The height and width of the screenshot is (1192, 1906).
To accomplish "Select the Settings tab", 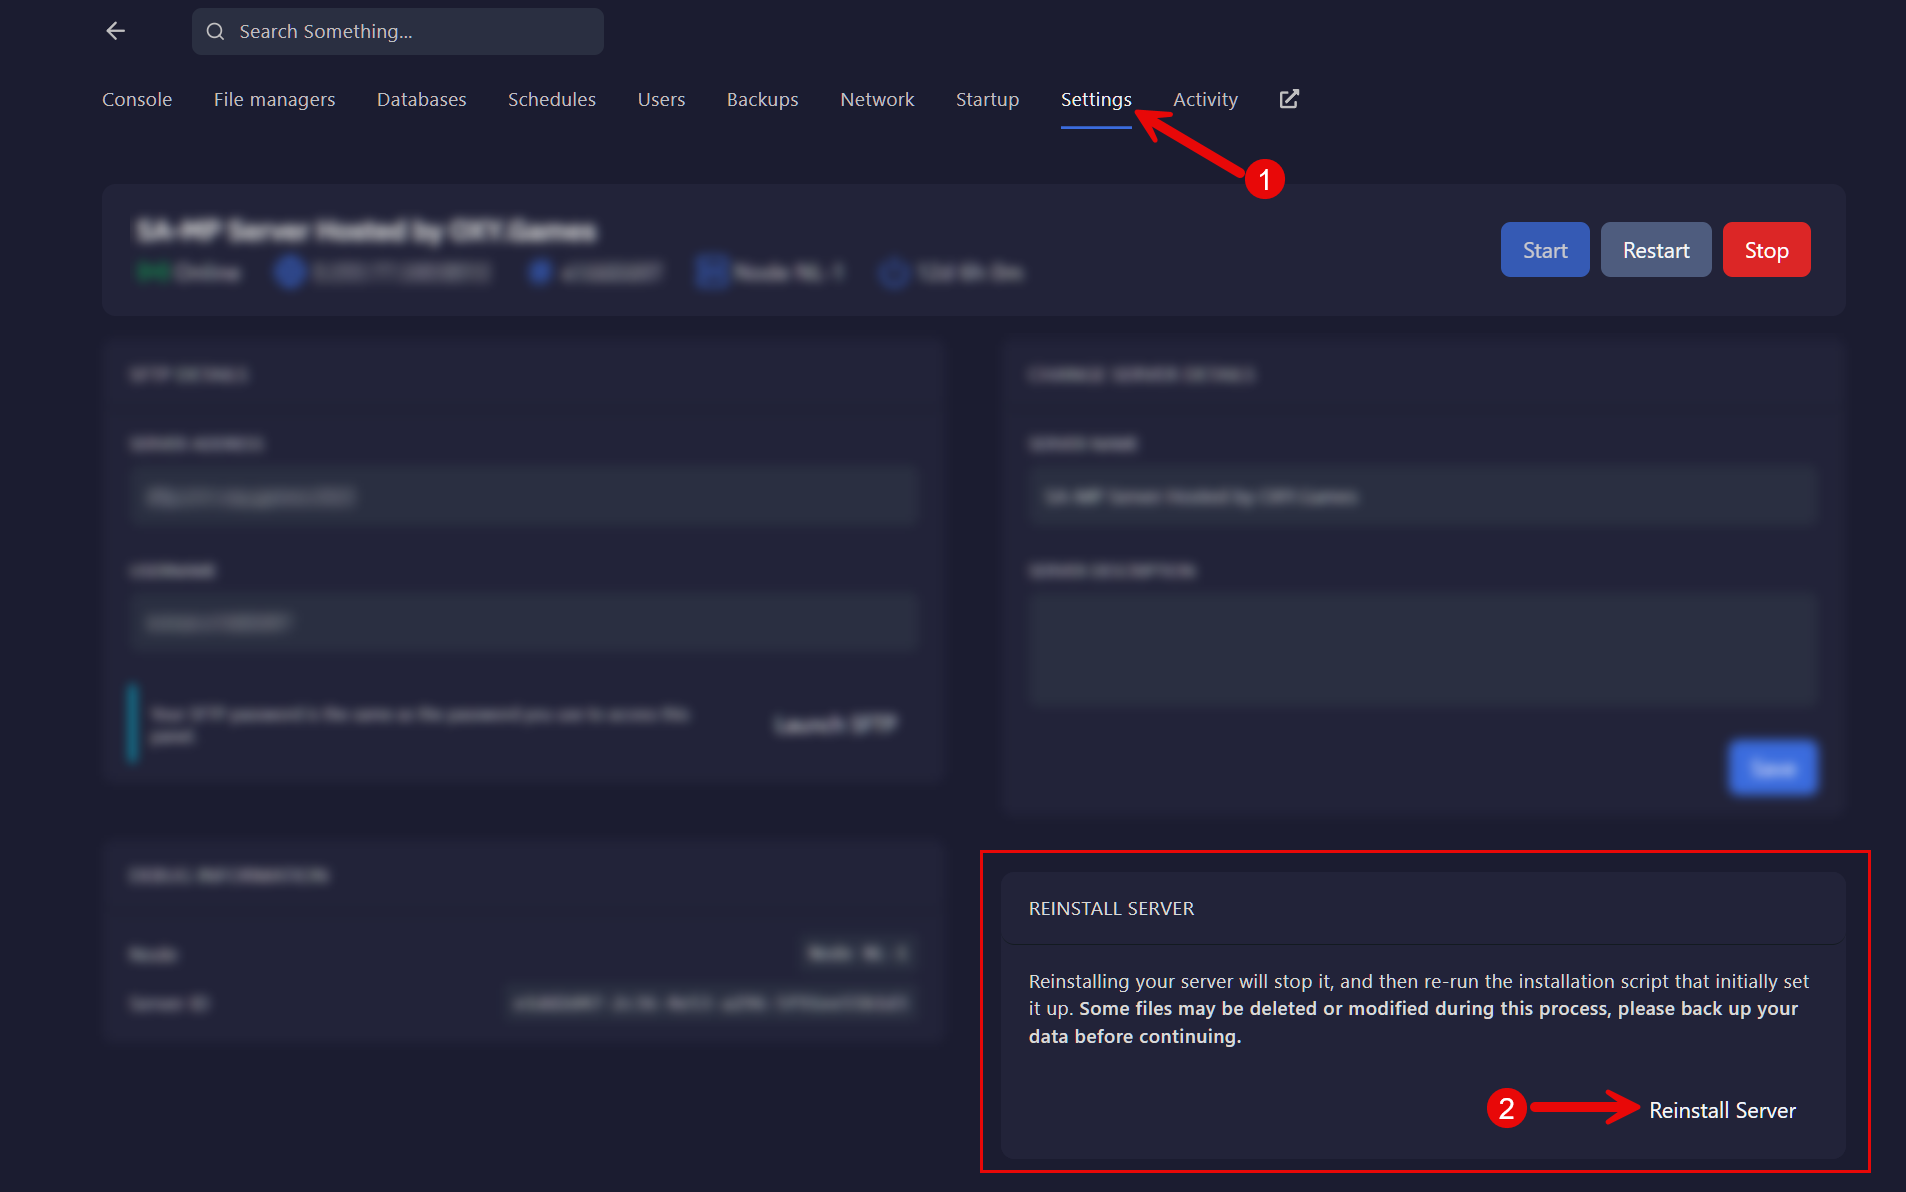I will pos(1095,100).
